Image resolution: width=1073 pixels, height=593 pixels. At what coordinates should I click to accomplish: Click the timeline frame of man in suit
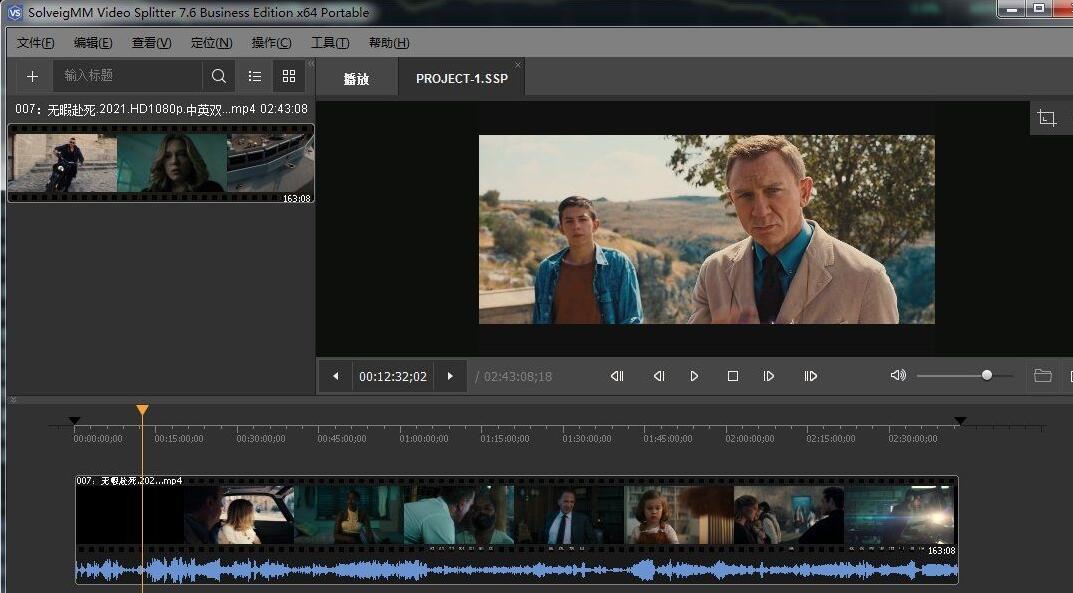[569, 515]
